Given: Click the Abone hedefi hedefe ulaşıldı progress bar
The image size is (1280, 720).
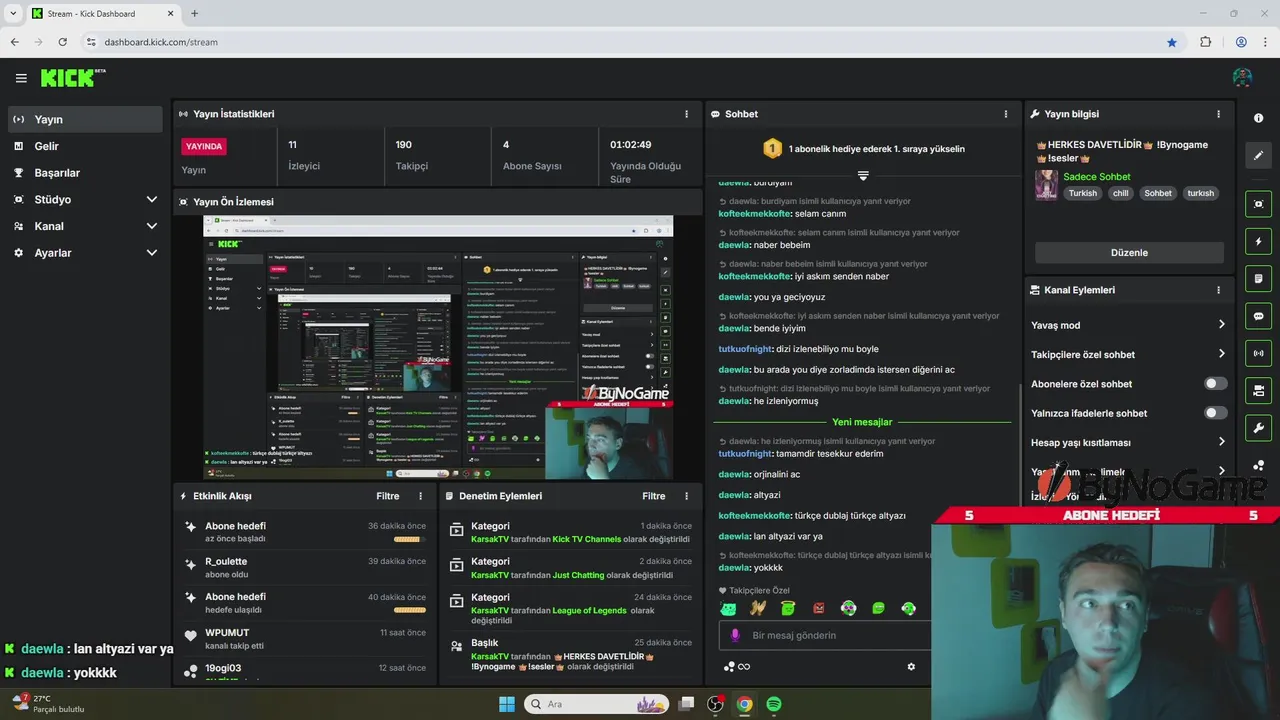Looking at the screenshot, I should click(410, 610).
